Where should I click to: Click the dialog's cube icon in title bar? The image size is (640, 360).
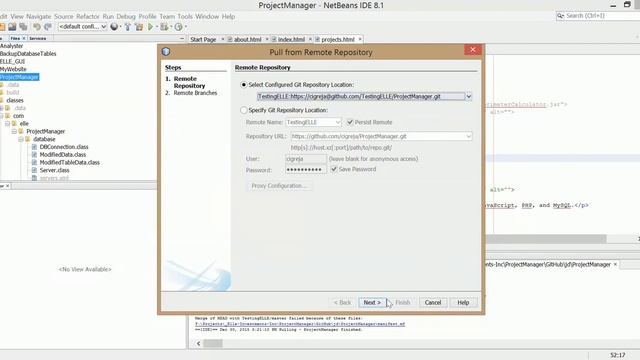tap(166, 52)
